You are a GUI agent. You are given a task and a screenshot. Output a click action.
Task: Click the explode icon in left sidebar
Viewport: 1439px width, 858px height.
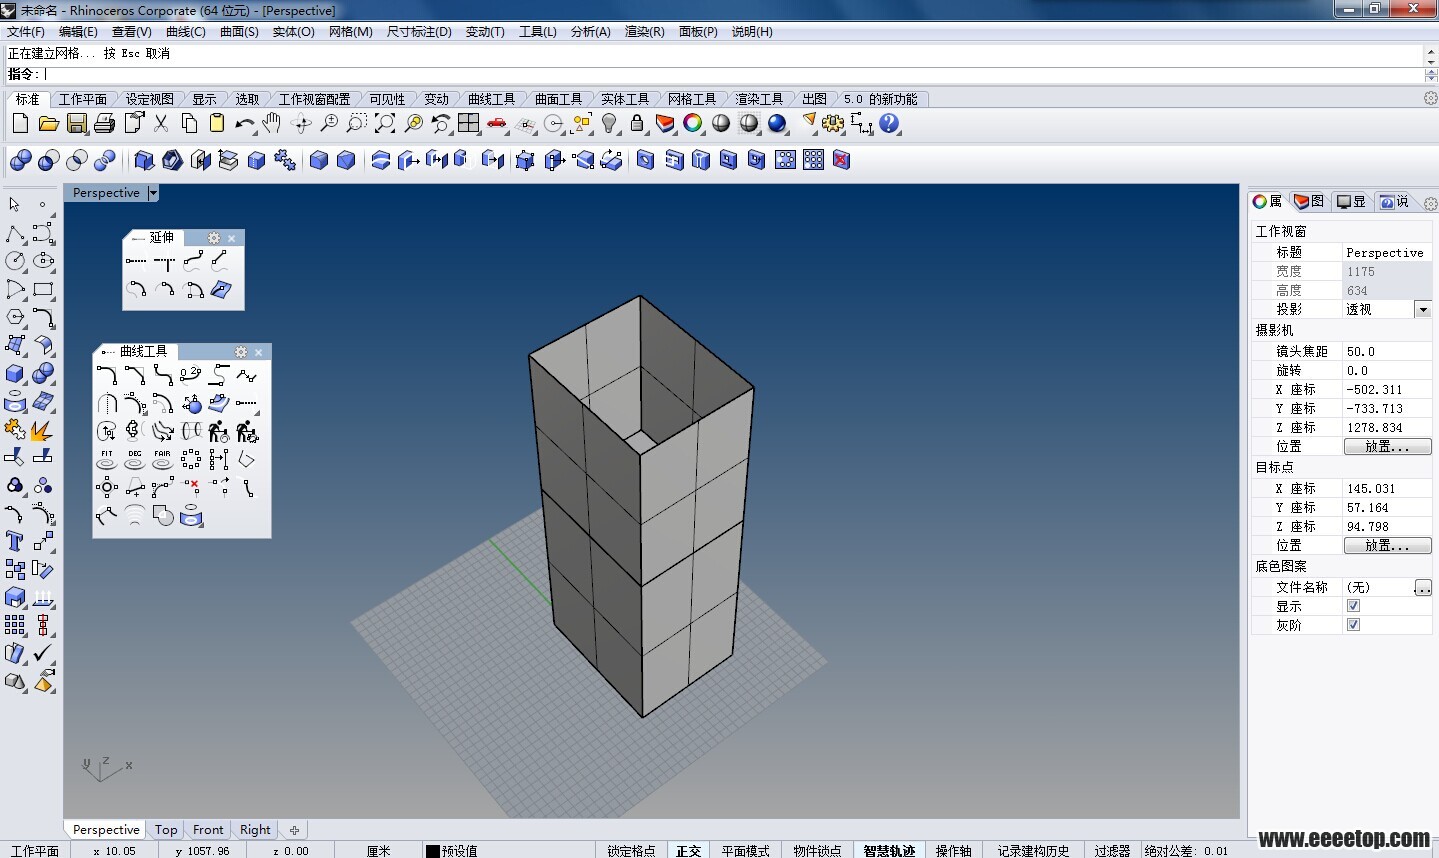pos(42,430)
